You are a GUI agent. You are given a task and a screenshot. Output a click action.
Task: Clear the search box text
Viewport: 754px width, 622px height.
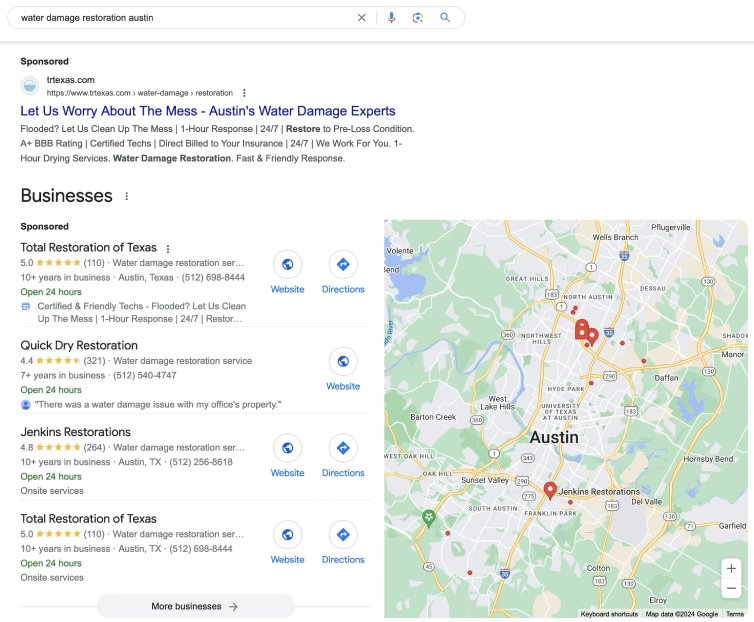point(362,17)
